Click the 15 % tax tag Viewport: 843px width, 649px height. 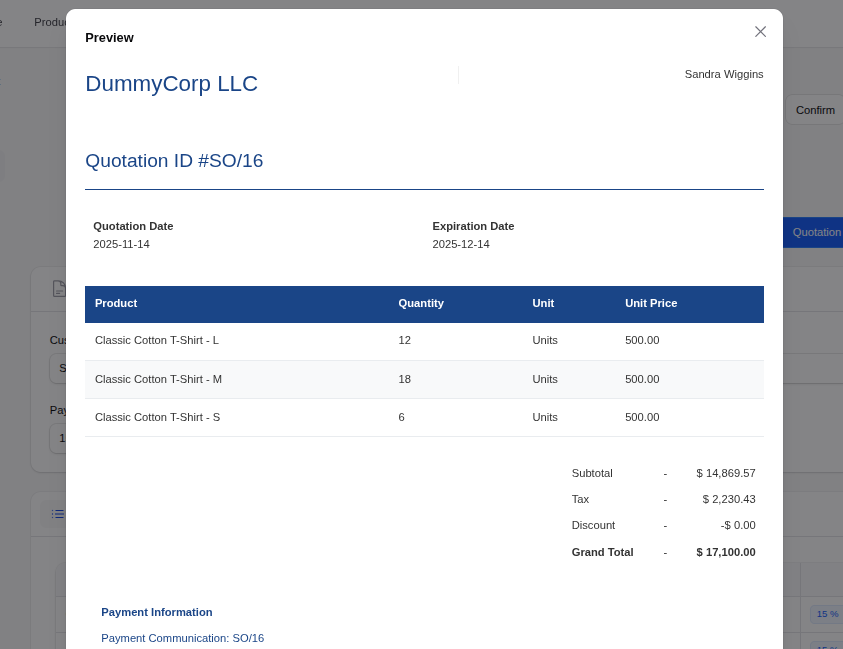(x=826, y=614)
